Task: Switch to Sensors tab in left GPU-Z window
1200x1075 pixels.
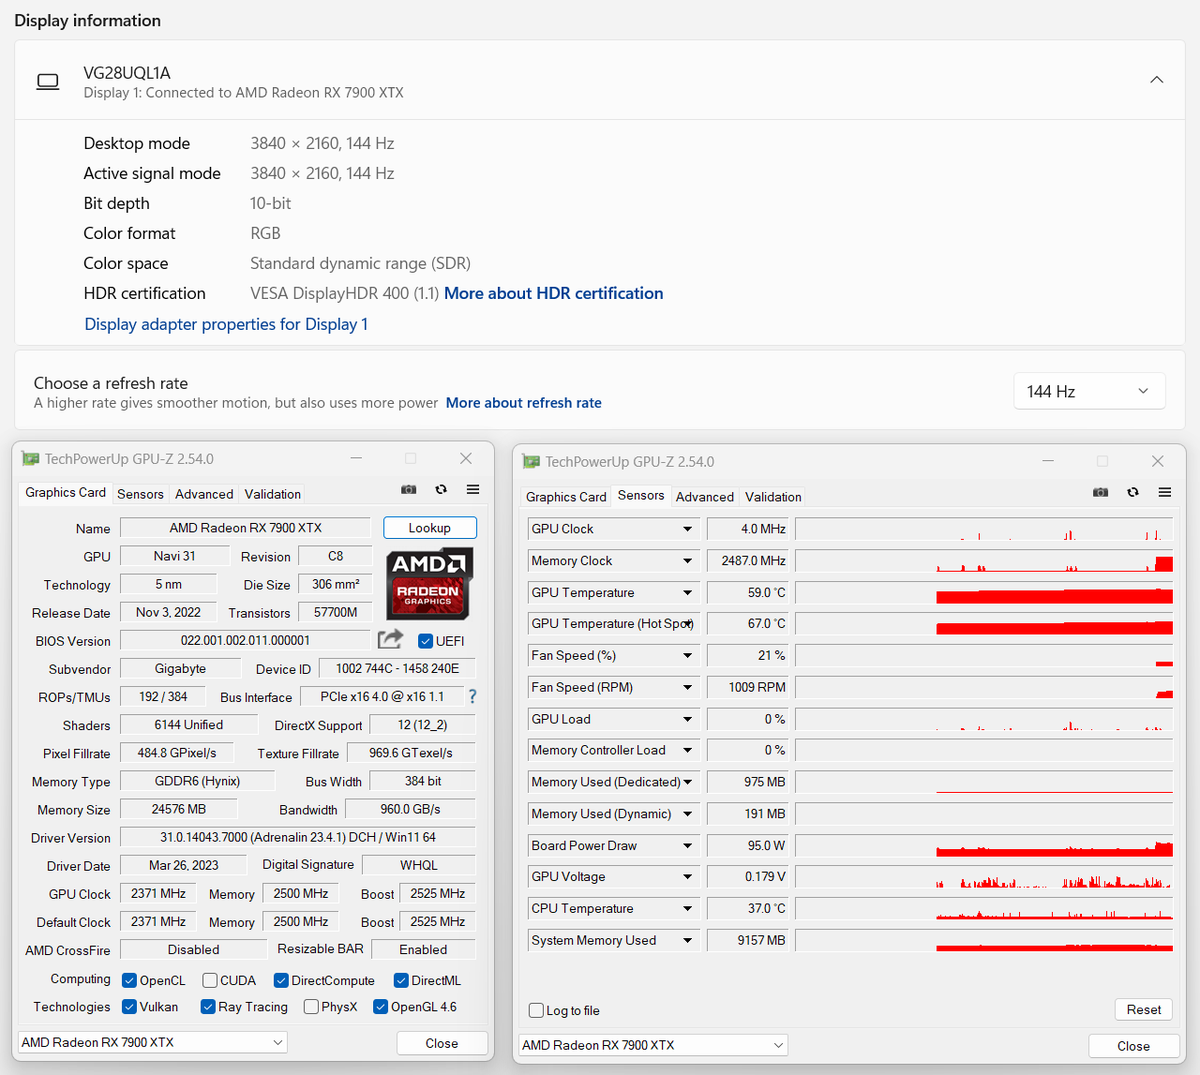Action: 140,494
